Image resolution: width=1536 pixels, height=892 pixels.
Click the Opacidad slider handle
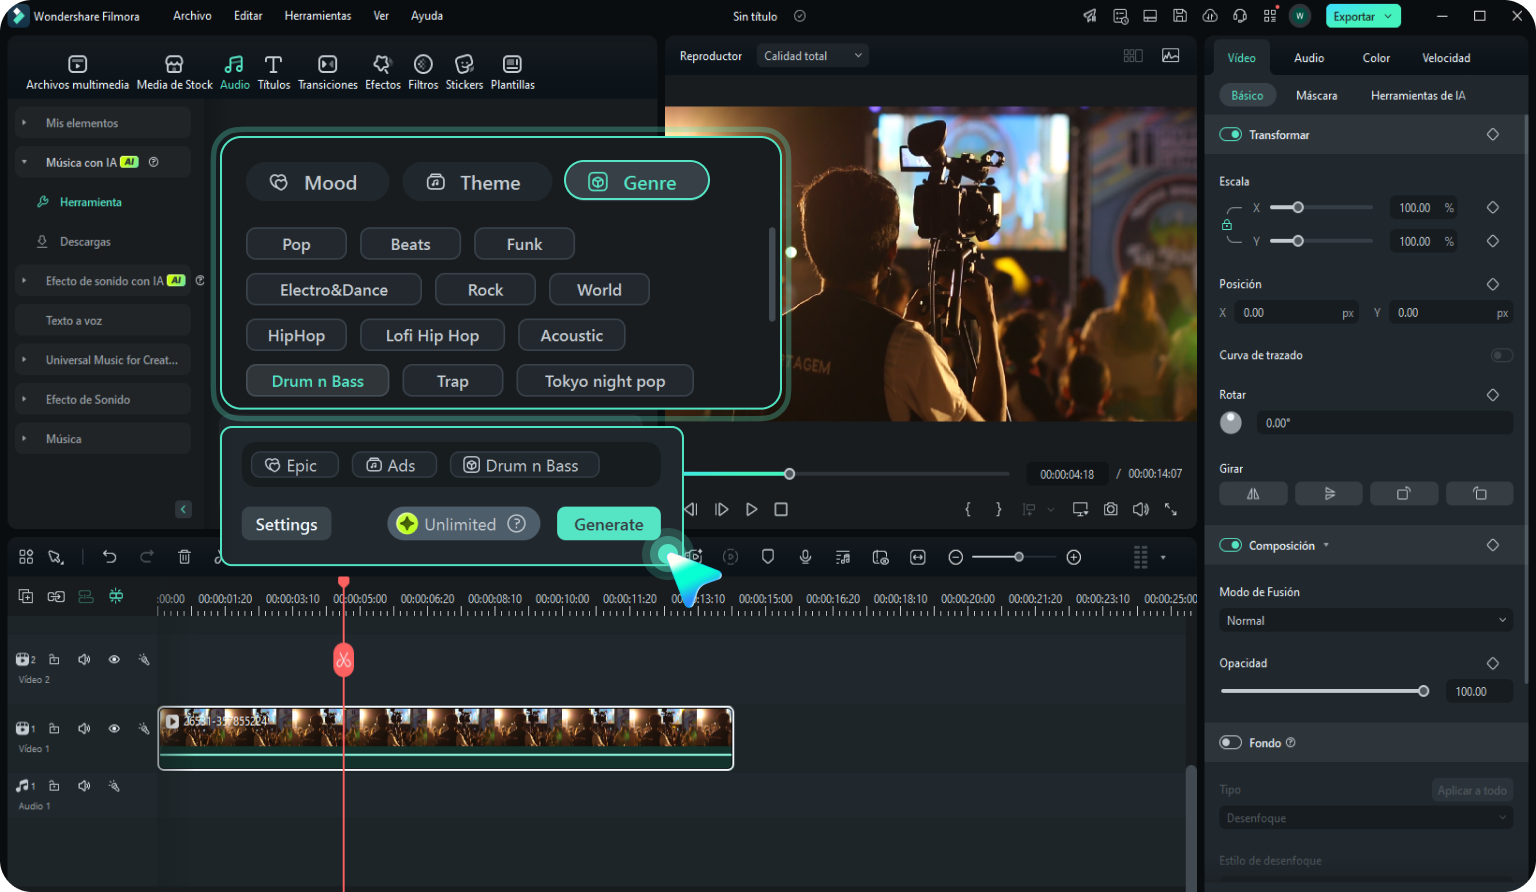1423,691
